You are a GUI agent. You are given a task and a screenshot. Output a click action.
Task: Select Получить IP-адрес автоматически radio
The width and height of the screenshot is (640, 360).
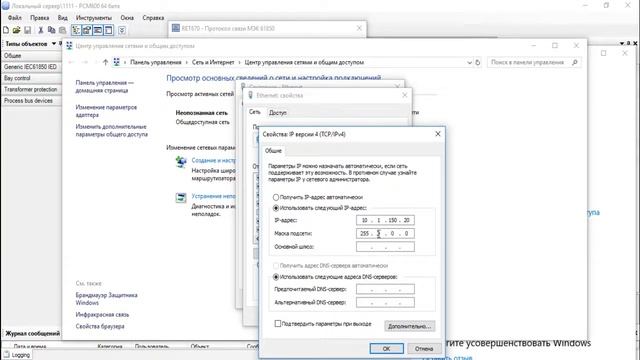pyautogui.click(x=276, y=198)
